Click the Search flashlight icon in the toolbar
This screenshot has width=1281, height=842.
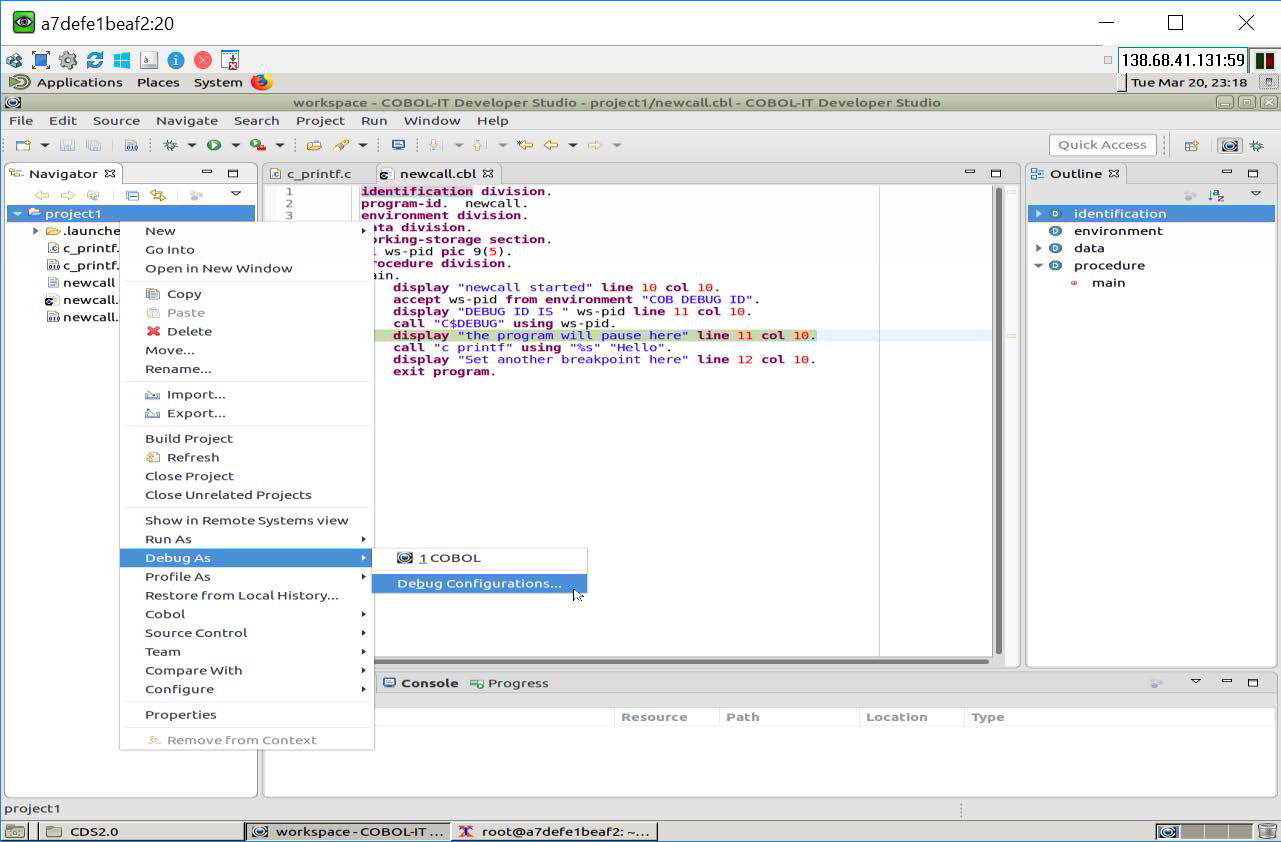point(343,144)
